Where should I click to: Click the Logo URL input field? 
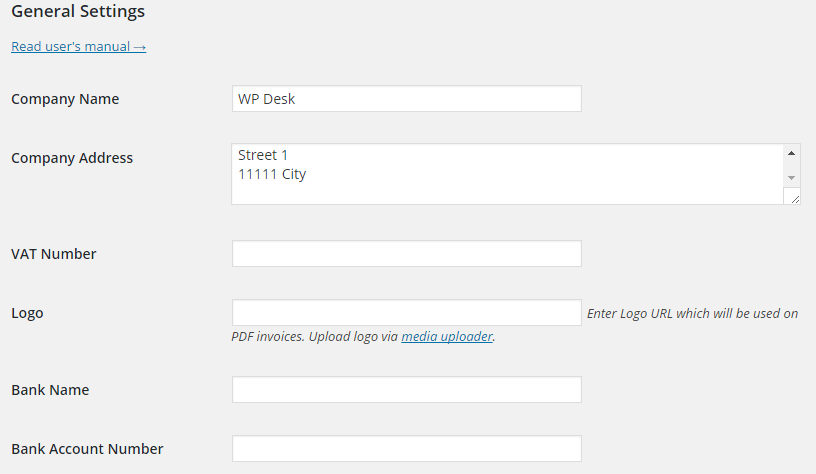(x=406, y=313)
